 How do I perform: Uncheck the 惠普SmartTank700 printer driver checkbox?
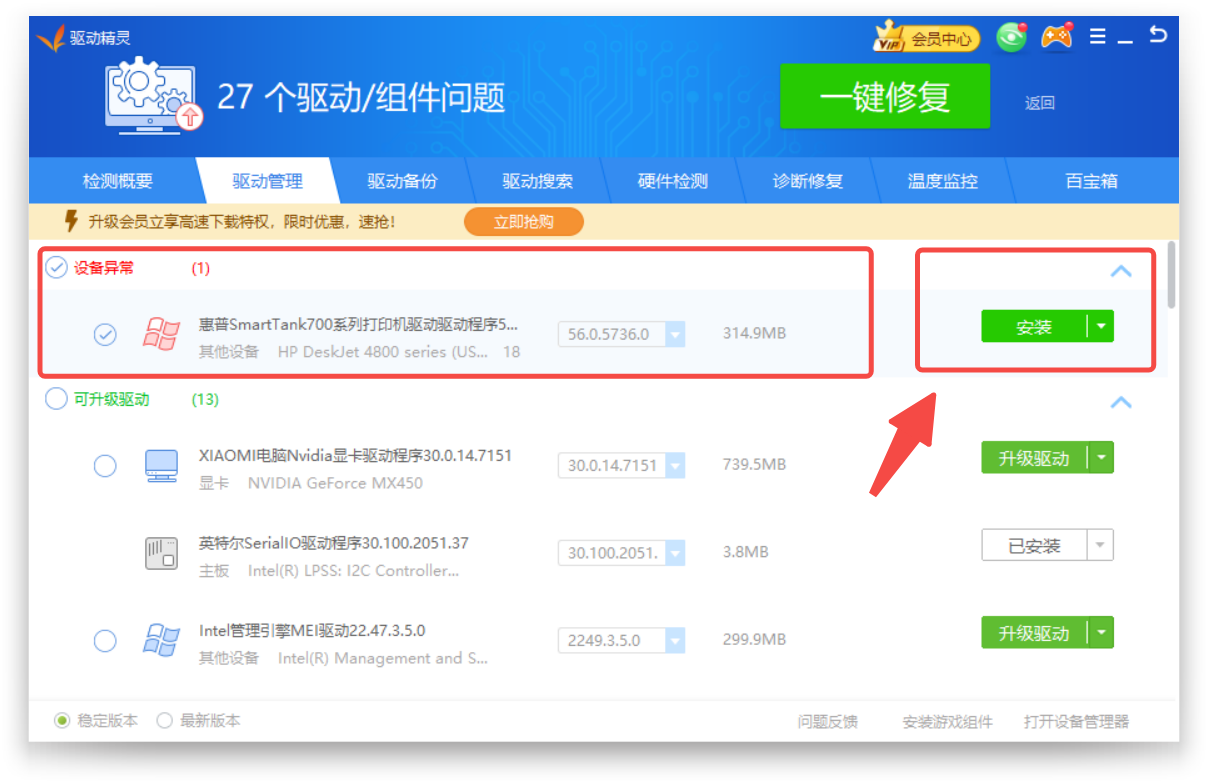[x=105, y=335]
